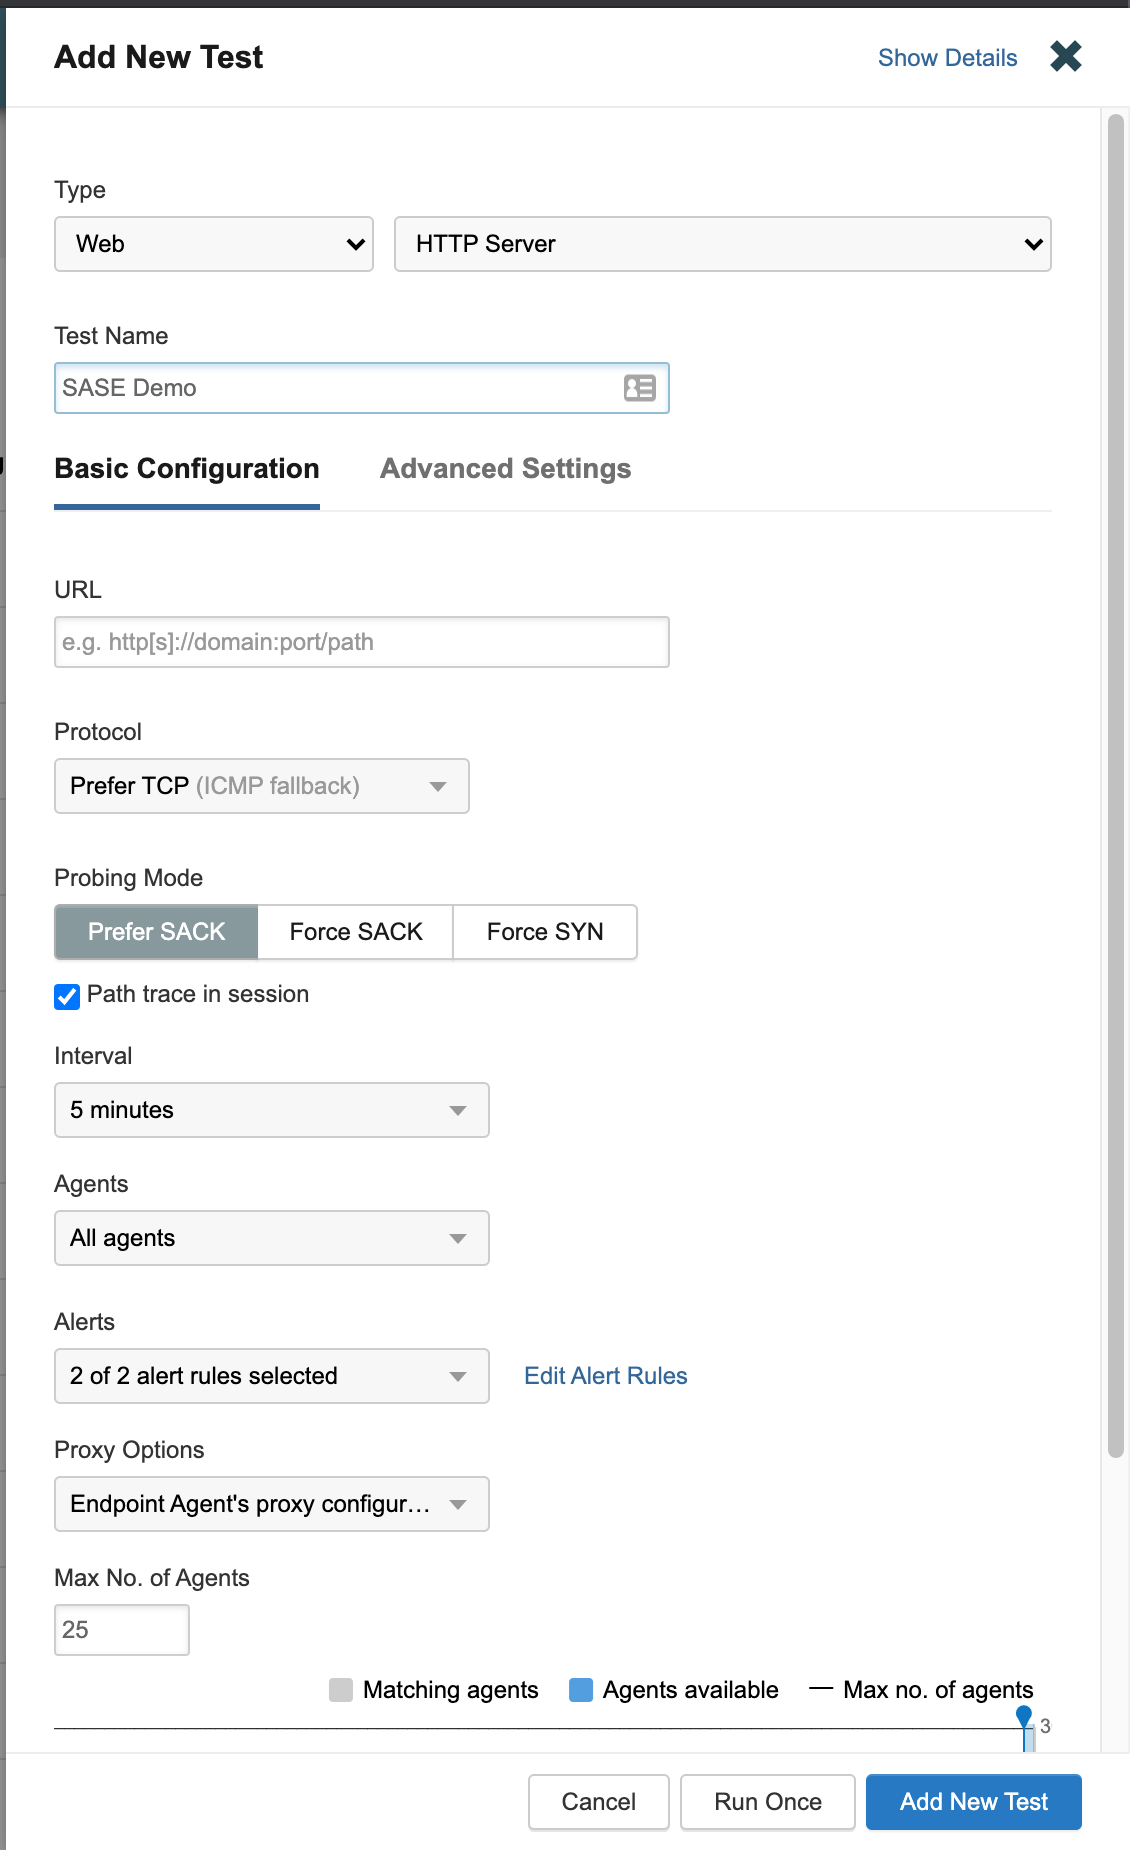Image resolution: width=1130 pixels, height=1850 pixels.
Task: Select the Basic Configuration tab
Action: tap(187, 469)
